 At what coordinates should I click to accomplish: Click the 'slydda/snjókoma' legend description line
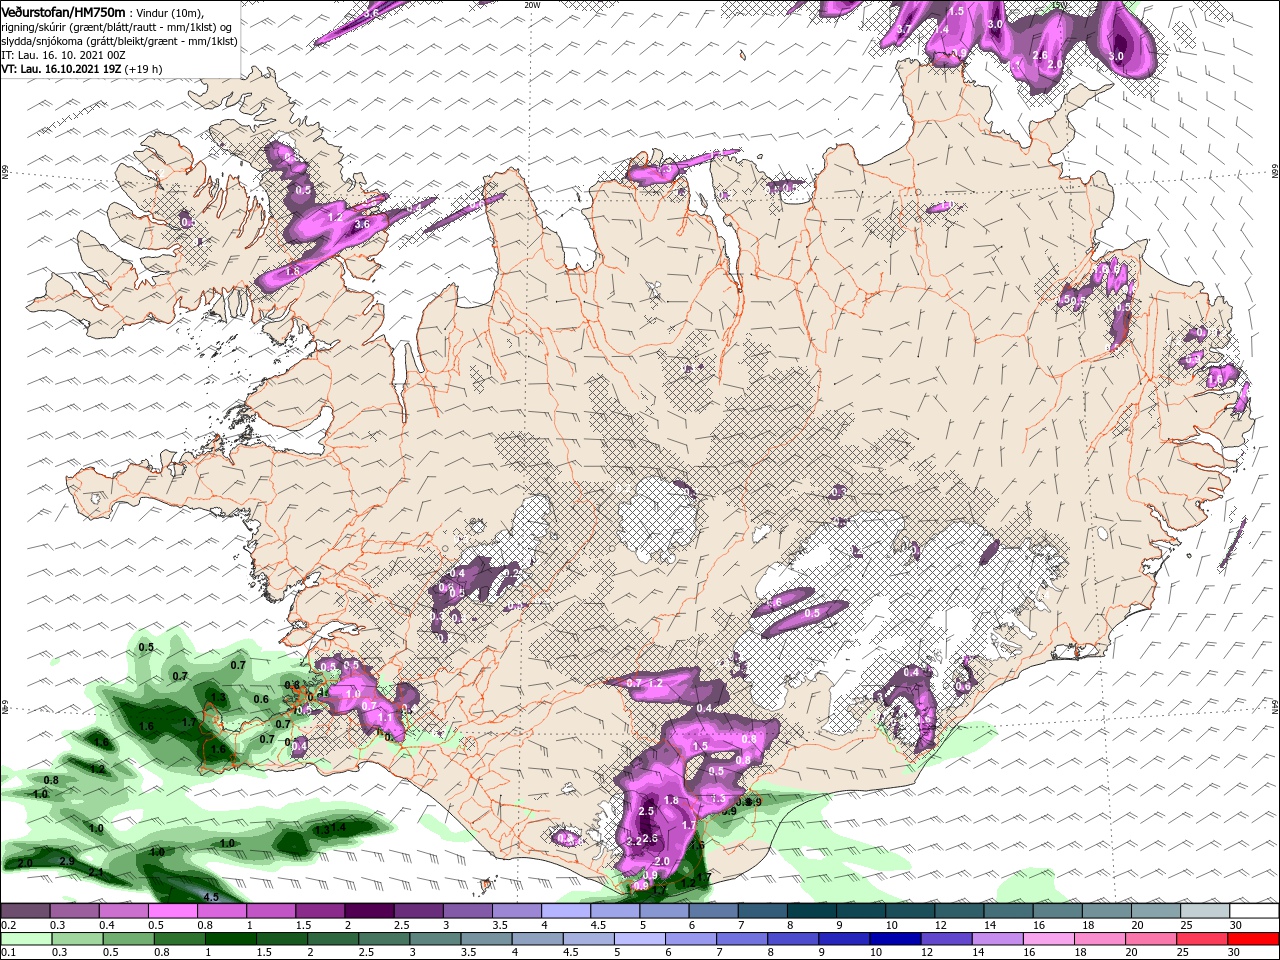(x=119, y=41)
